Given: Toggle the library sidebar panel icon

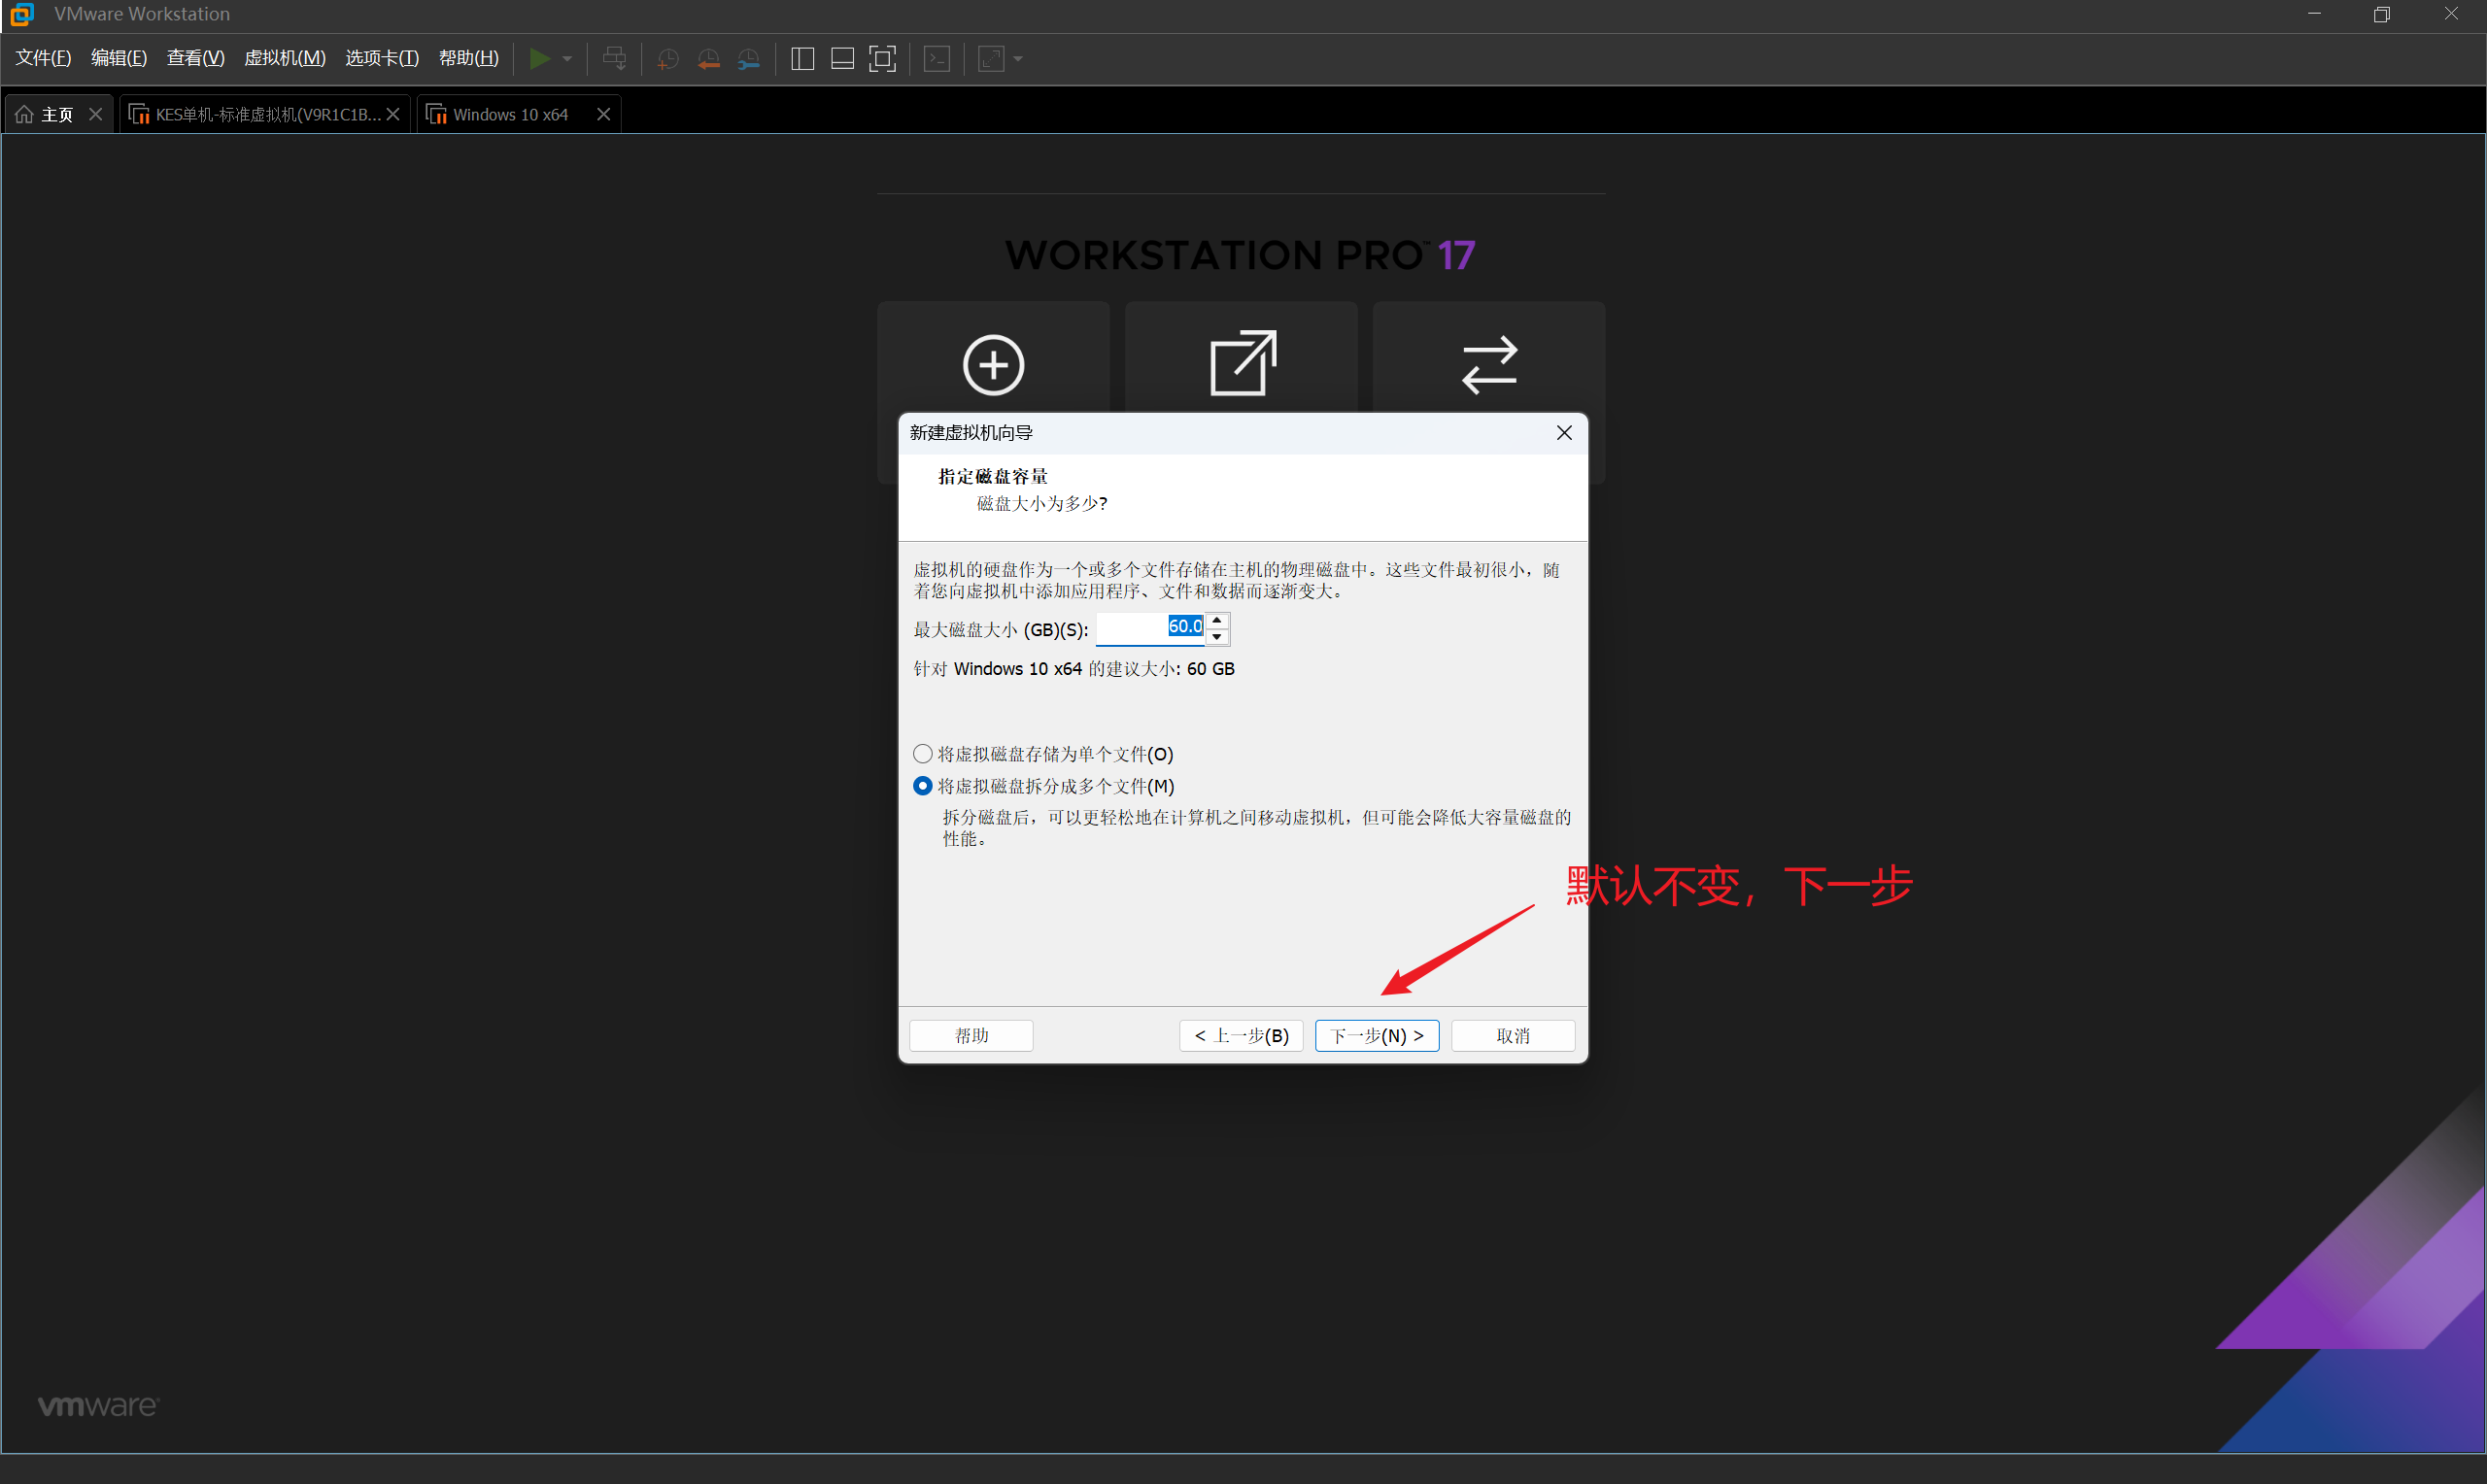Looking at the screenshot, I should (802, 59).
